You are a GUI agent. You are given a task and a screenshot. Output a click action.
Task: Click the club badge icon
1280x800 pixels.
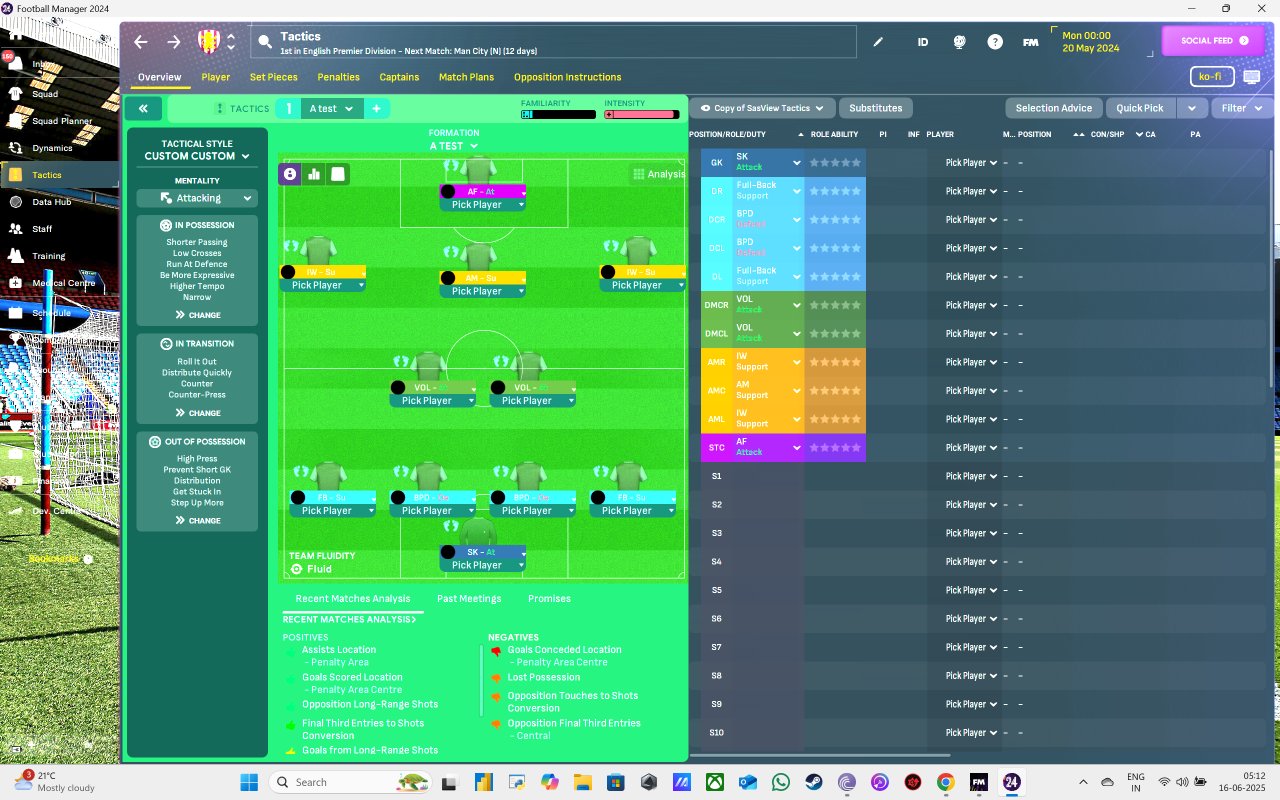click(x=208, y=41)
